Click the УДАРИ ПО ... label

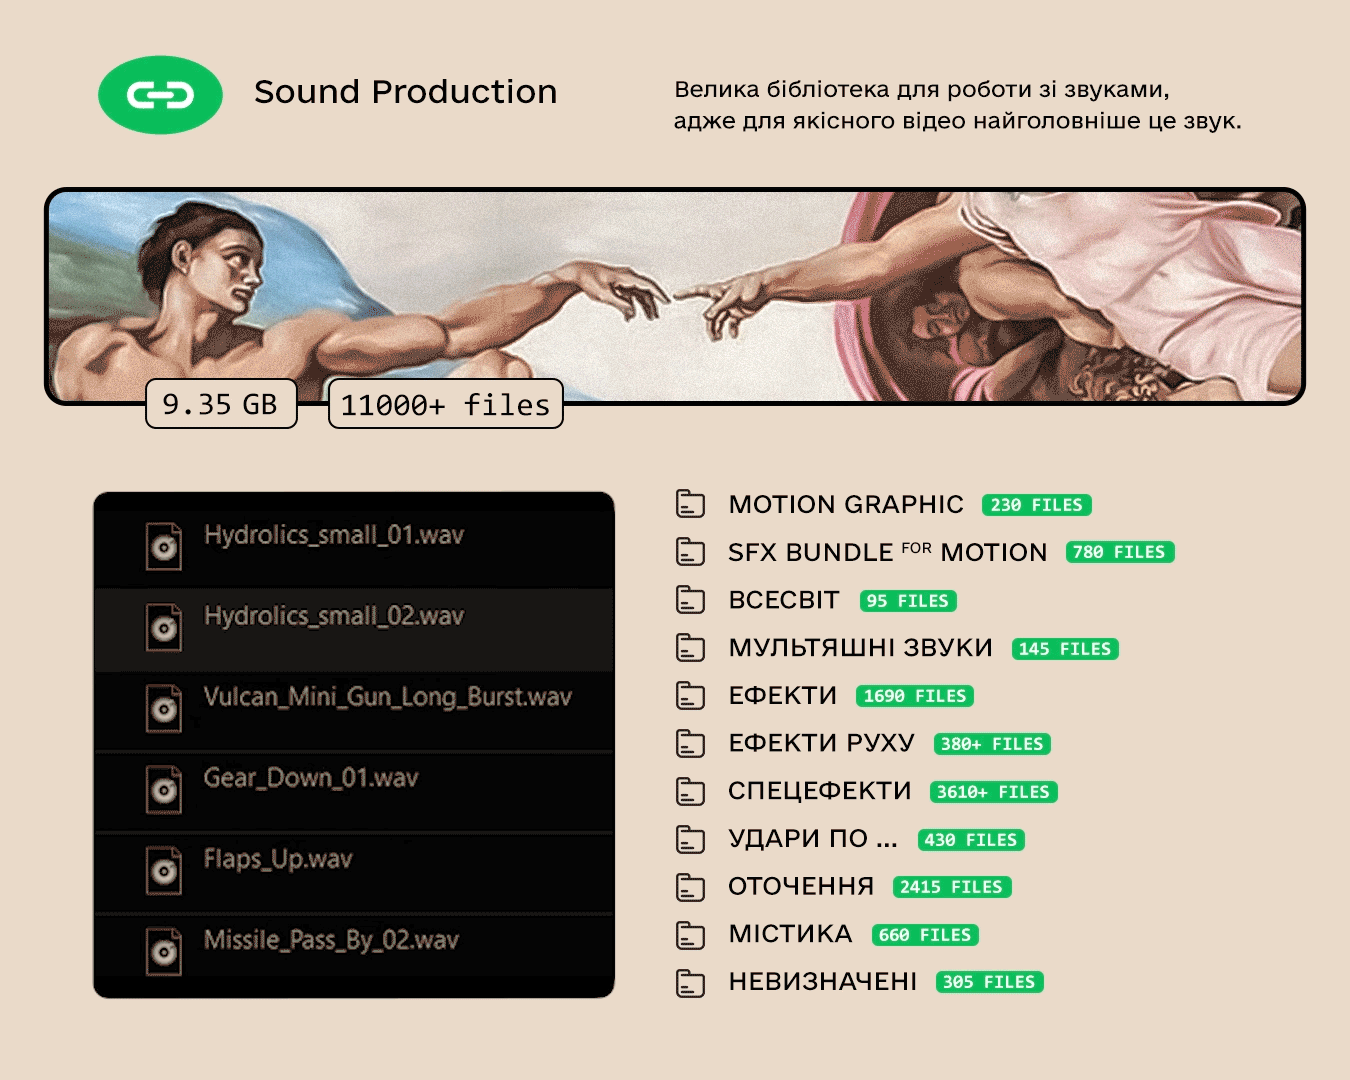pos(813,839)
